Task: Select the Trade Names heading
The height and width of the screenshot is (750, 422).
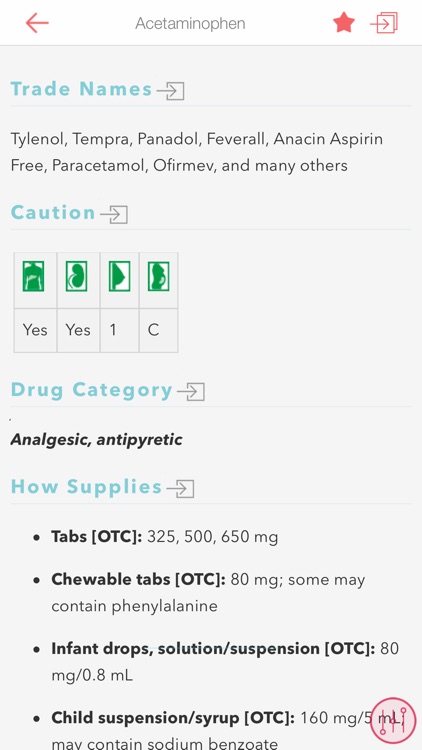Action: [x=81, y=89]
